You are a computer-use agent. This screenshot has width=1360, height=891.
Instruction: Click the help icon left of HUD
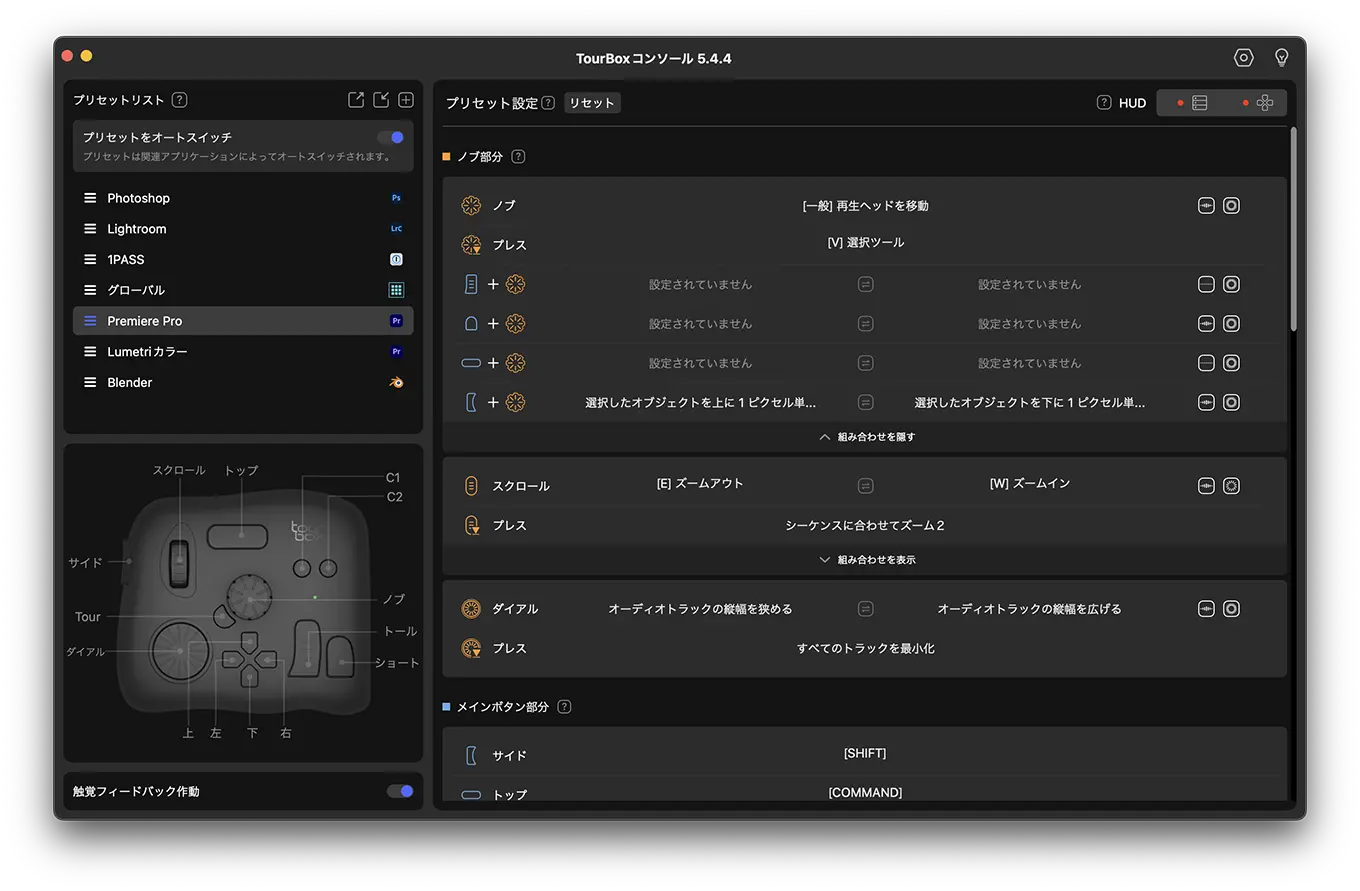1104,103
